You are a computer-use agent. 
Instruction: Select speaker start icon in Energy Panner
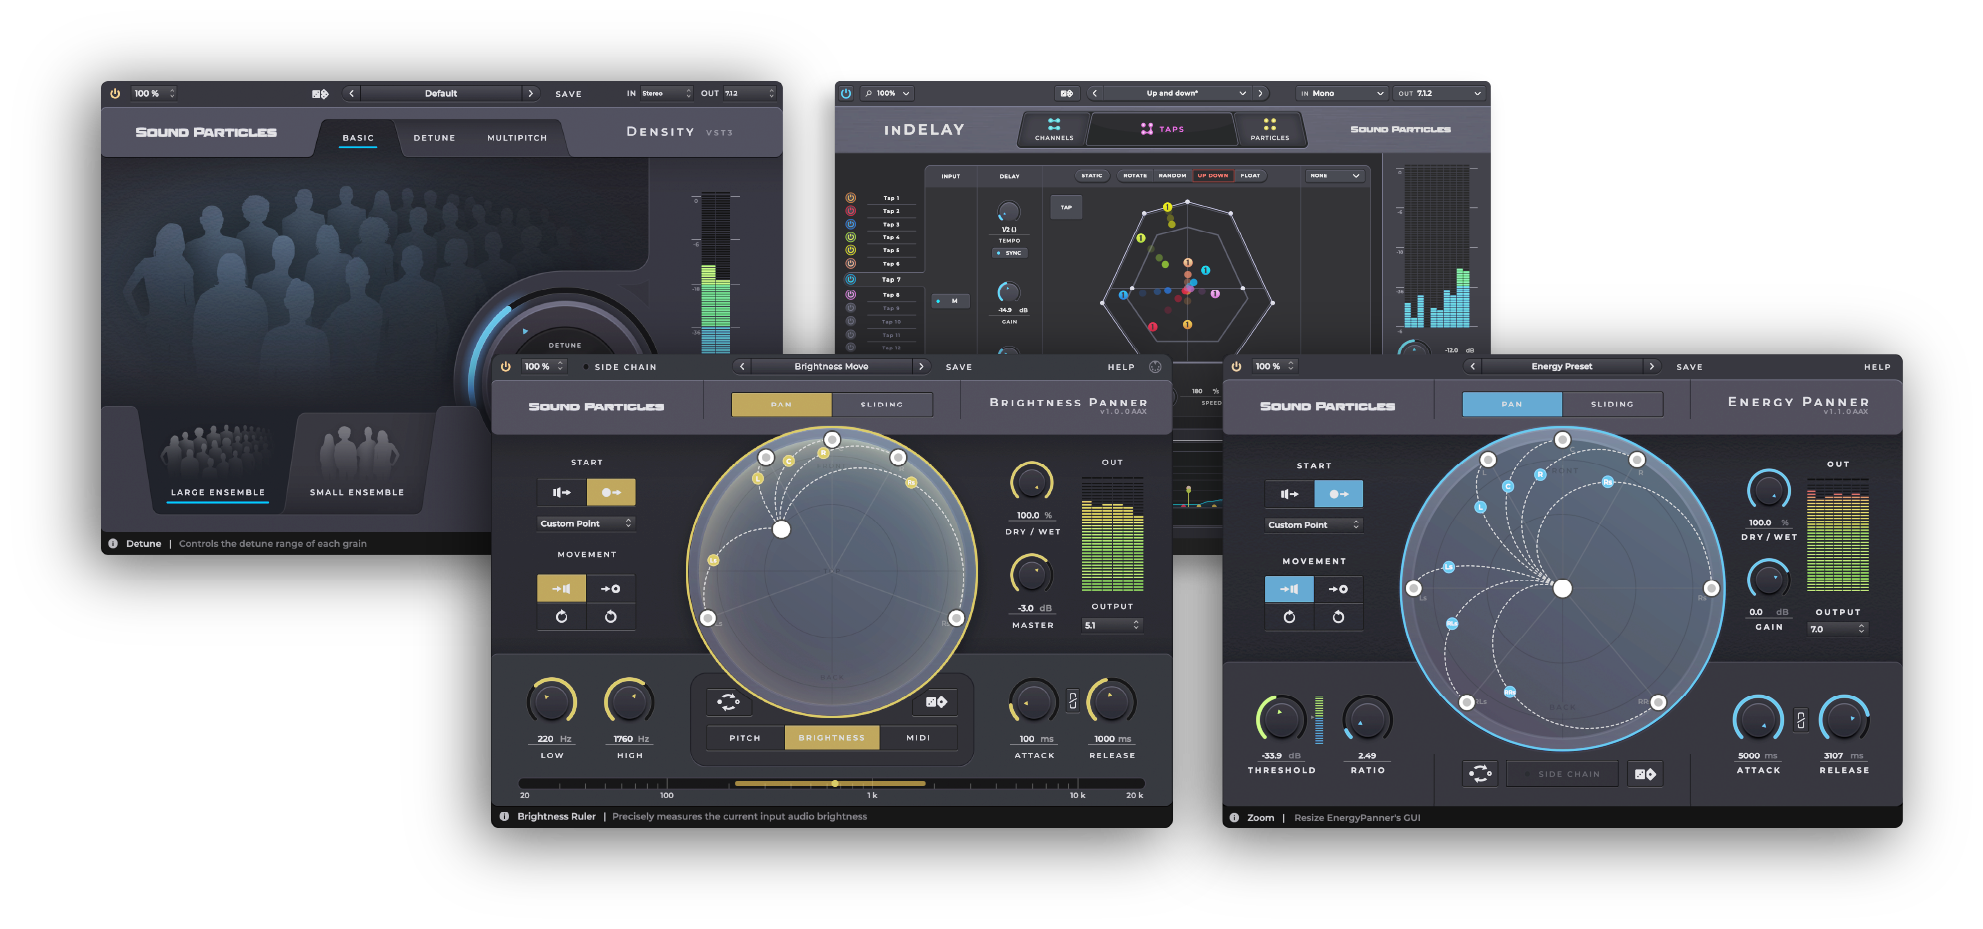pos(1290,494)
